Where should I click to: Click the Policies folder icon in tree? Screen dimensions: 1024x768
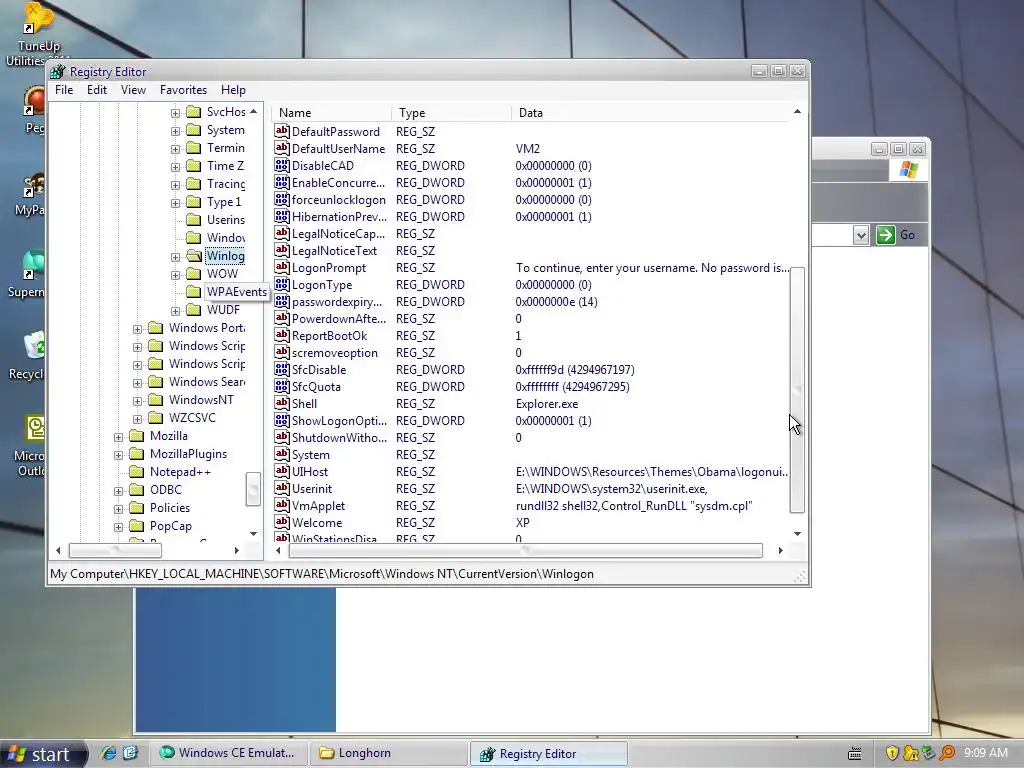click(x=136, y=507)
